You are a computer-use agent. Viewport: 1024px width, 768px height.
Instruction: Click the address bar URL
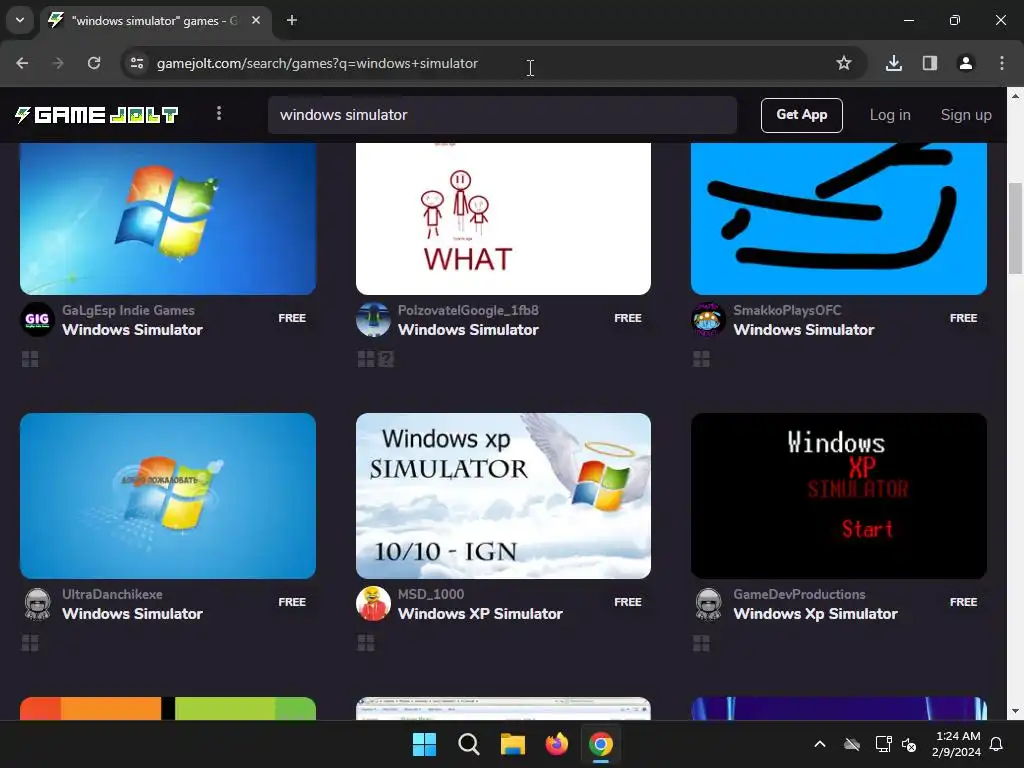[317, 63]
